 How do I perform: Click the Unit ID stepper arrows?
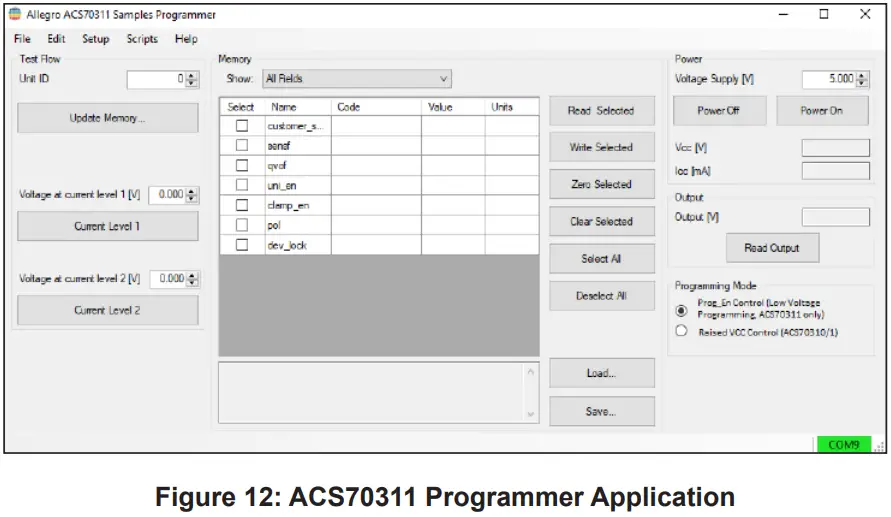point(192,80)
